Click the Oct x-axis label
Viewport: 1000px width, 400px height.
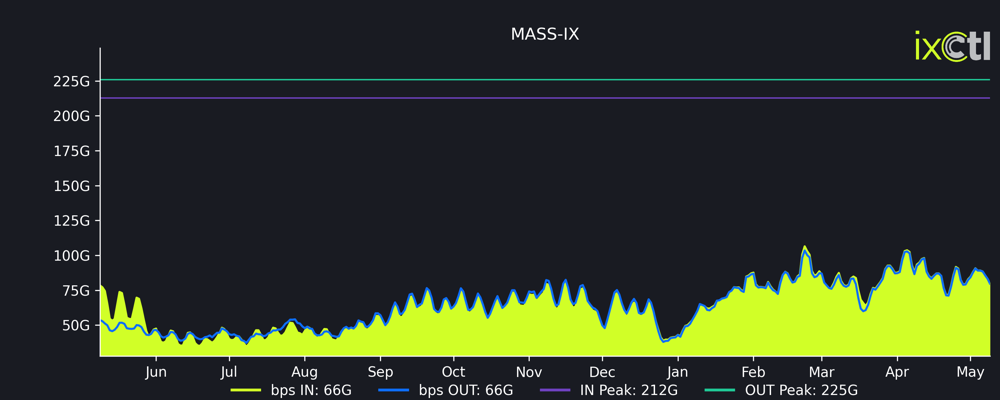(x=453, y=372)
